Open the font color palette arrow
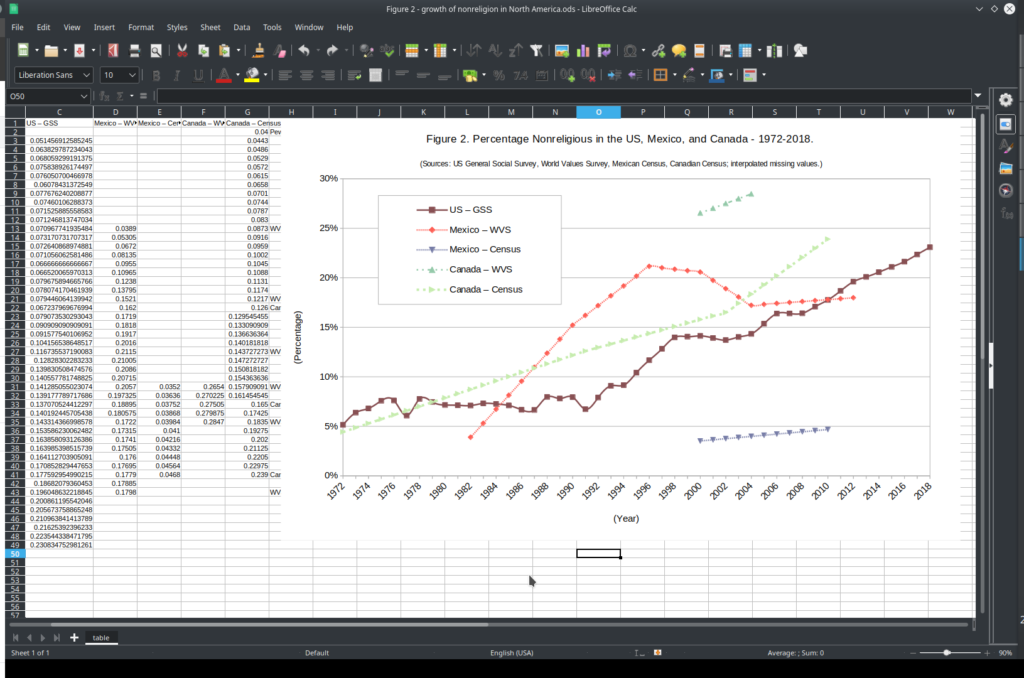 [x=237, y=75]
